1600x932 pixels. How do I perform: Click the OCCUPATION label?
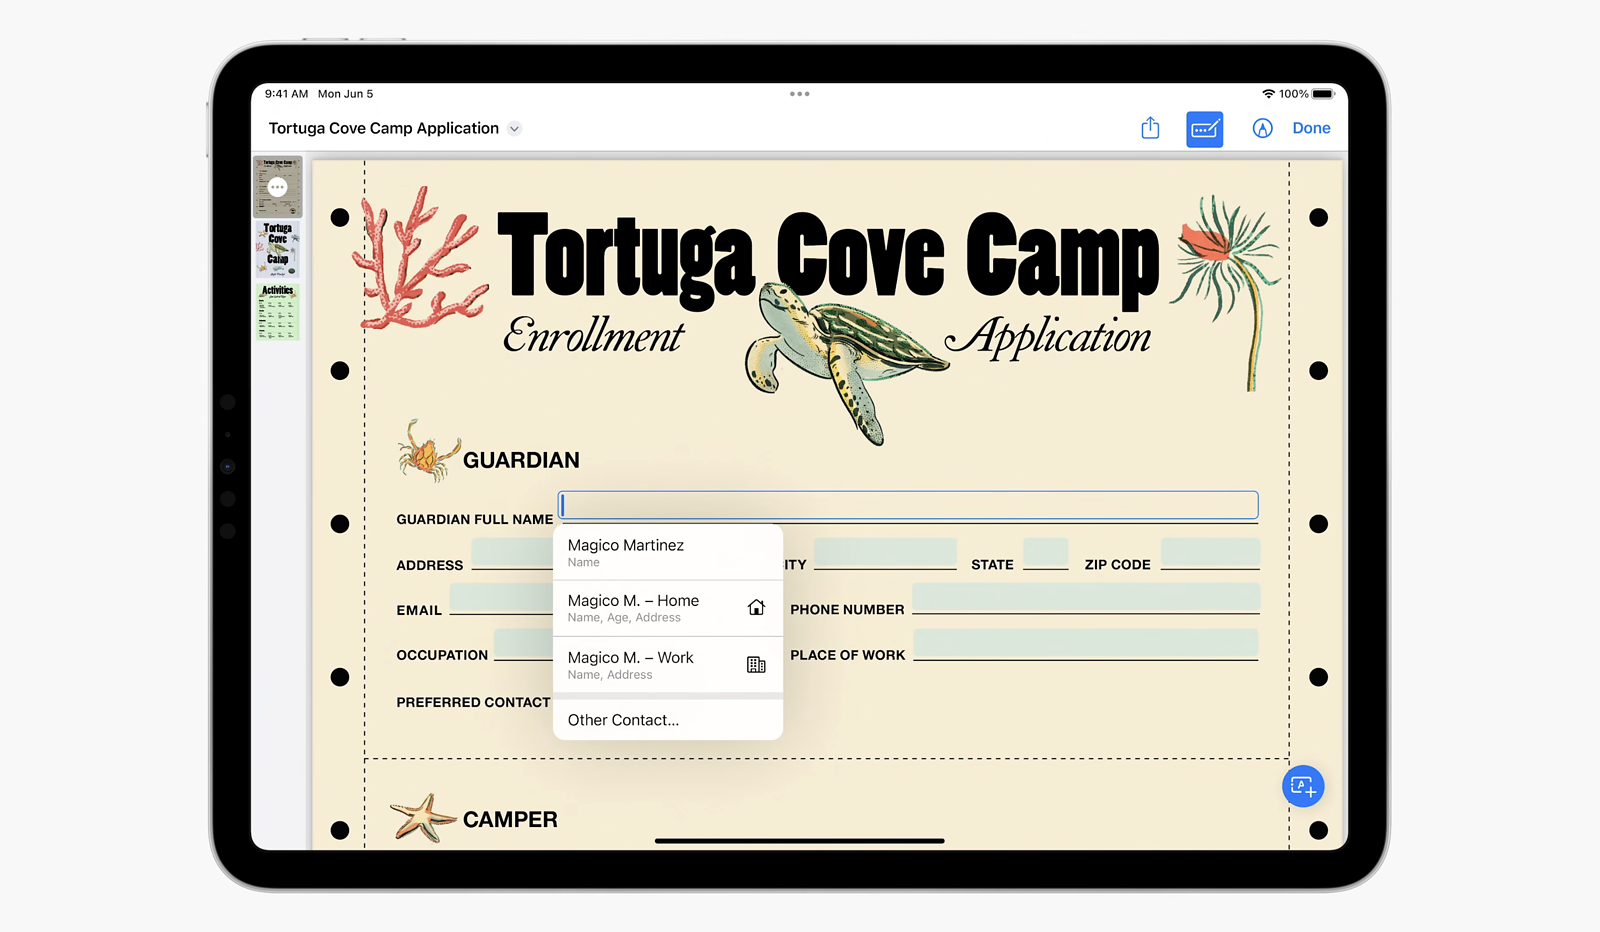coord(442,655)
